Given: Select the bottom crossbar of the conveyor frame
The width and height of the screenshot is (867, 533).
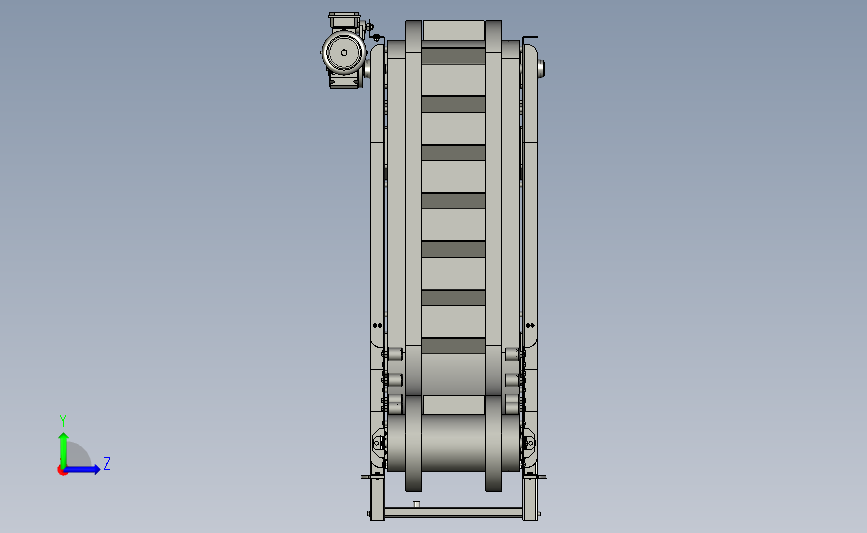Looking at the screenshot, I should (x=453, y=513).
